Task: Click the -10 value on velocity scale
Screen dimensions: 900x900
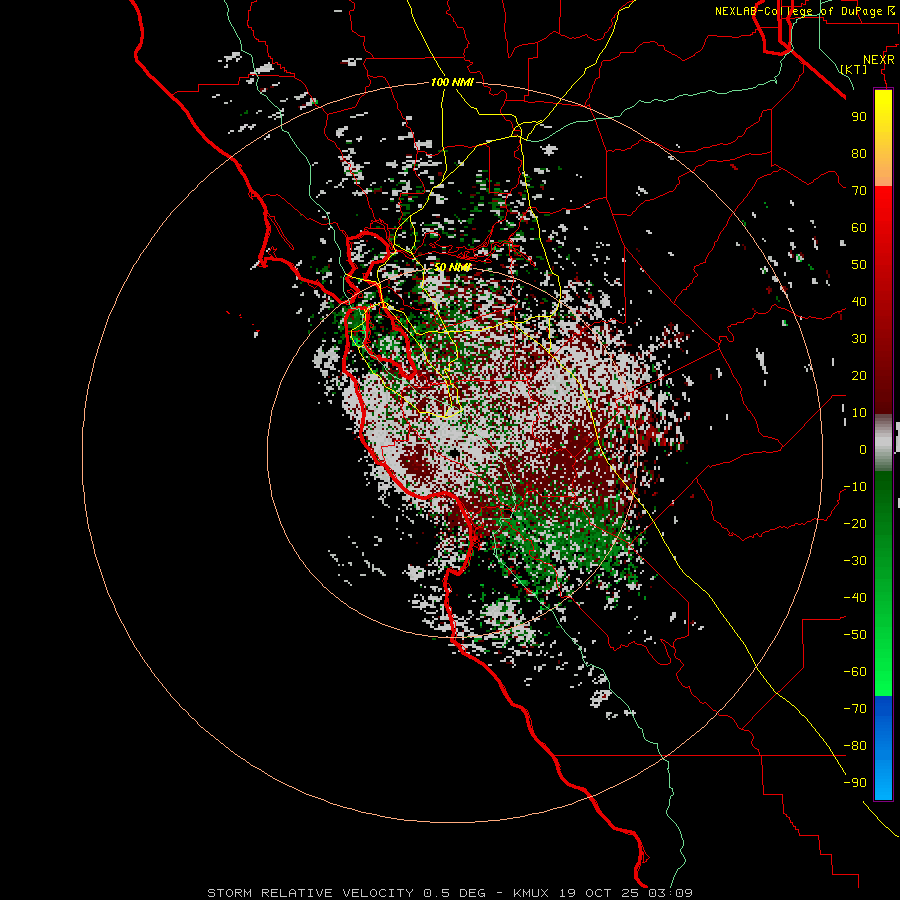Action: (x=855, y=487)
